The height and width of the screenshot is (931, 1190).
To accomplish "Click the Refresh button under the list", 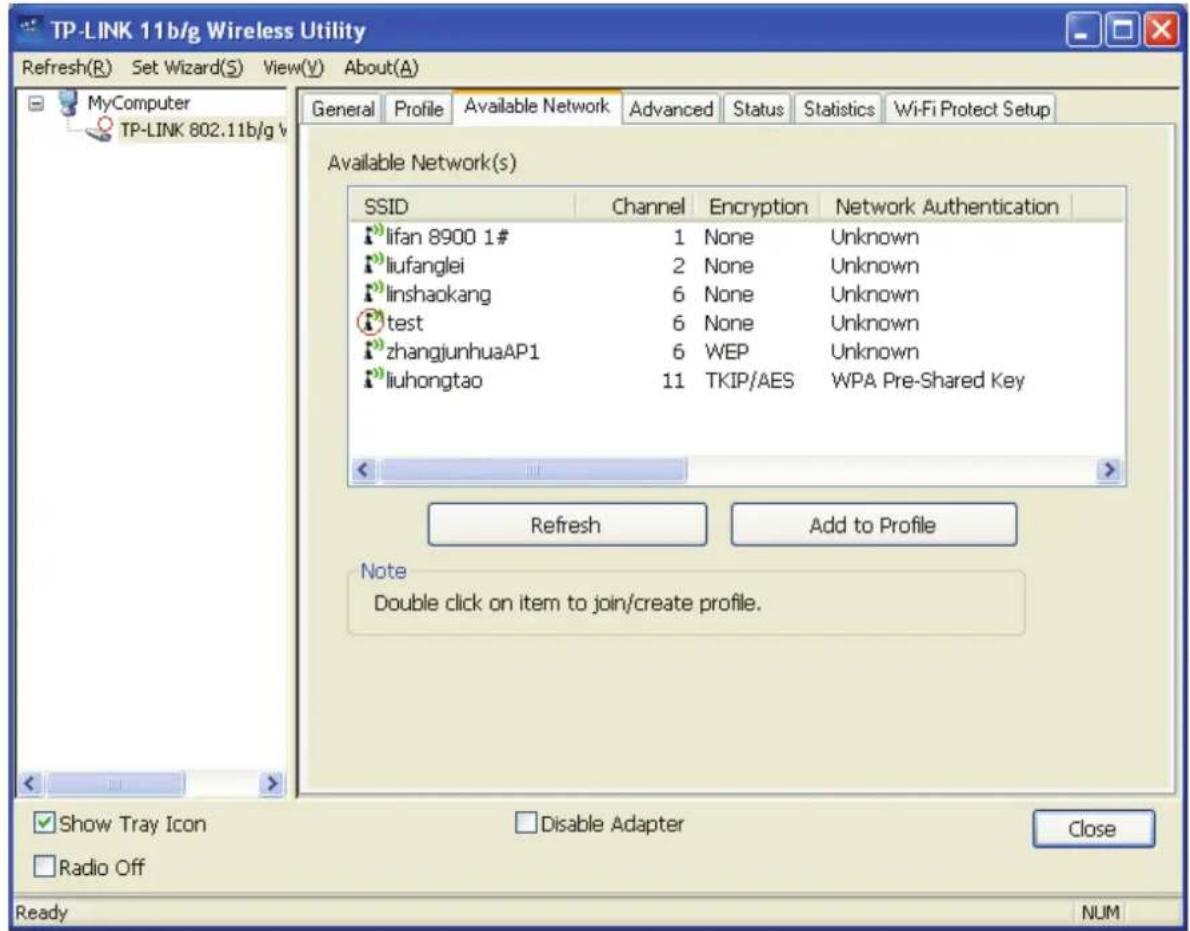I will point(567,524).
